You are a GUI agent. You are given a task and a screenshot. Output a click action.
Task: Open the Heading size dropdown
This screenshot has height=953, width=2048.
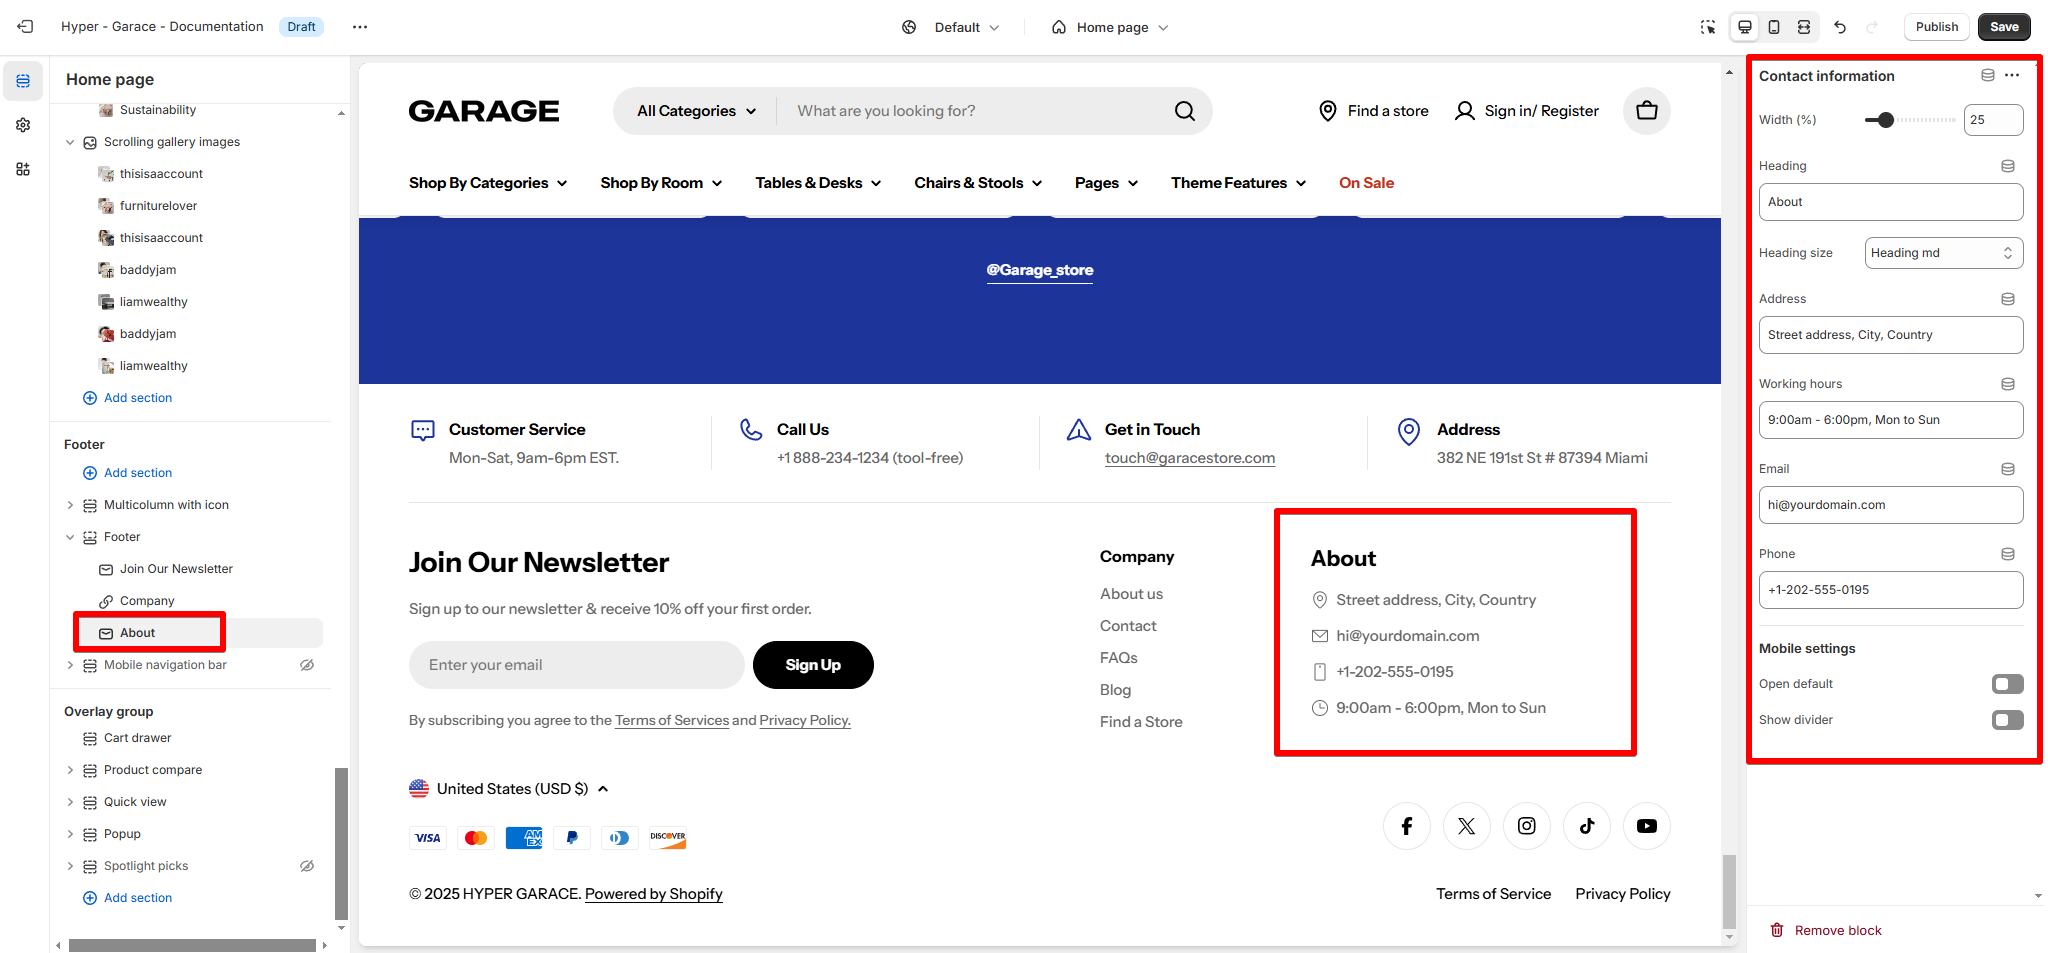point(1943,253)
